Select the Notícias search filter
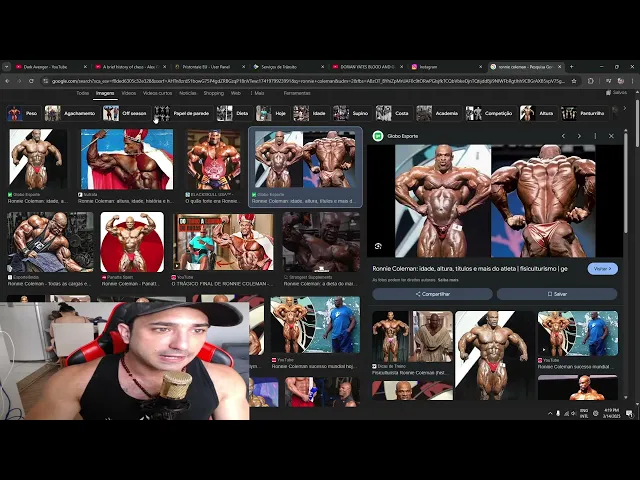Viewport: 640px width, 480px height. click(188, 93)
